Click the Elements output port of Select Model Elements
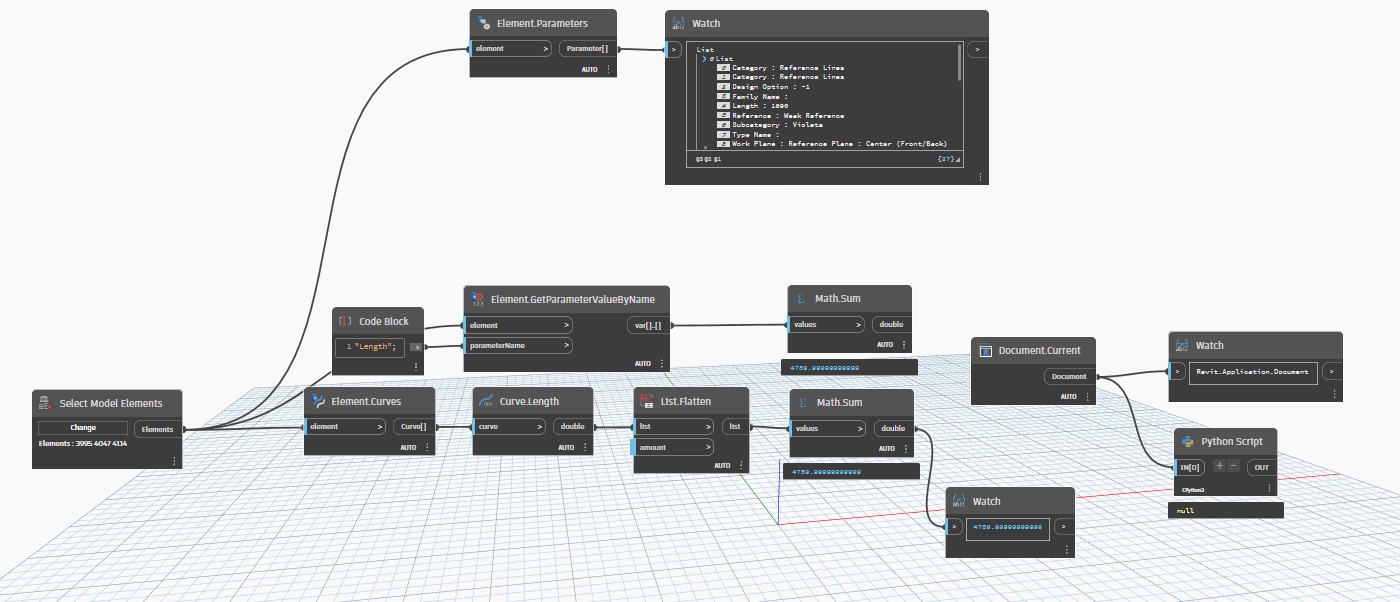 click(x=158, y=429)
